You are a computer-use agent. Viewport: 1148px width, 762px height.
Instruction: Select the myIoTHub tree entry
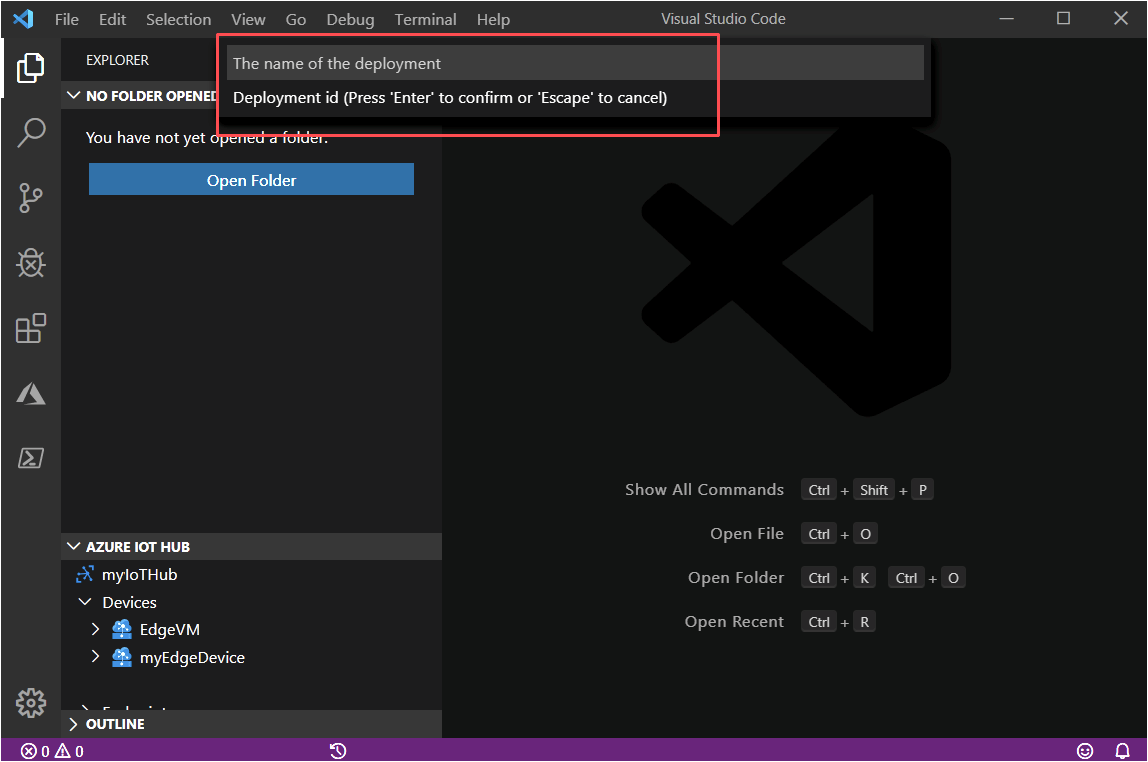coord(139,575)
